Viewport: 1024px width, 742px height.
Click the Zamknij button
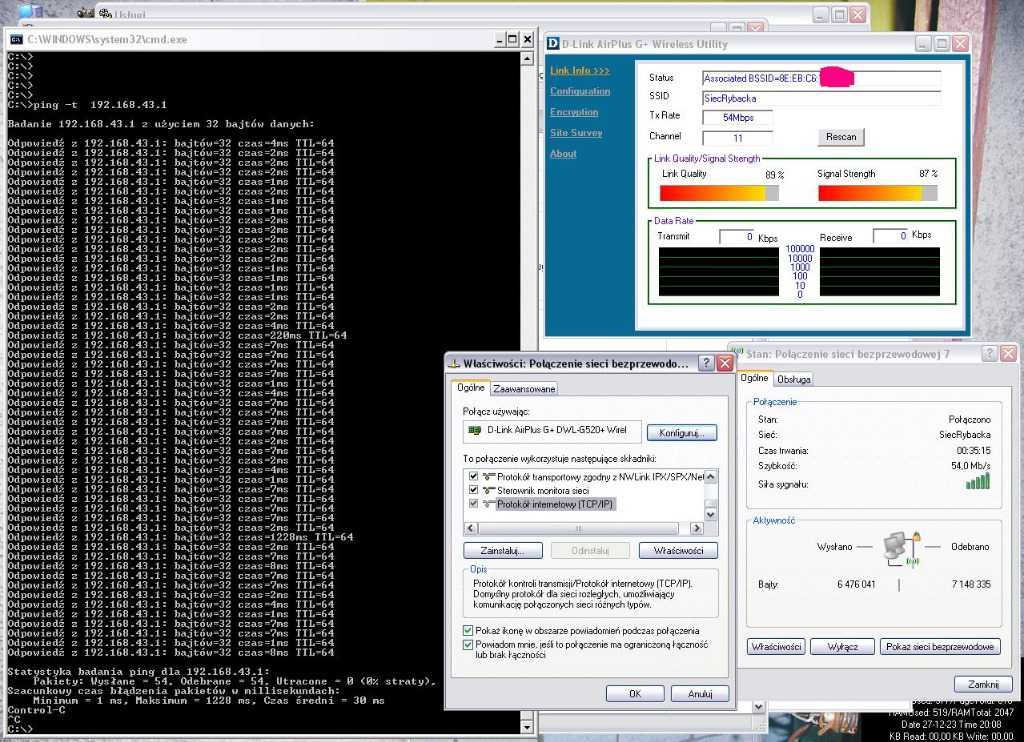[983, 684]
